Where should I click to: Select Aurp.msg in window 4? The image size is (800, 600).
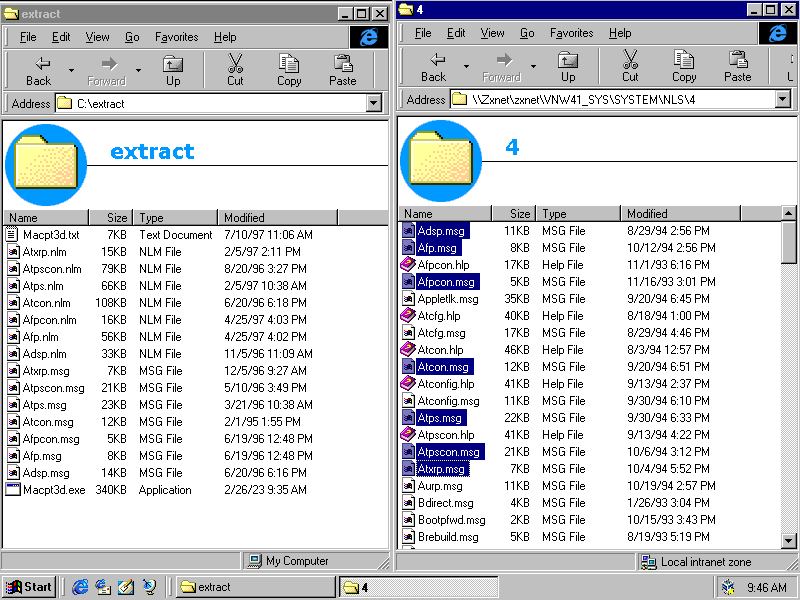(440, 486)
